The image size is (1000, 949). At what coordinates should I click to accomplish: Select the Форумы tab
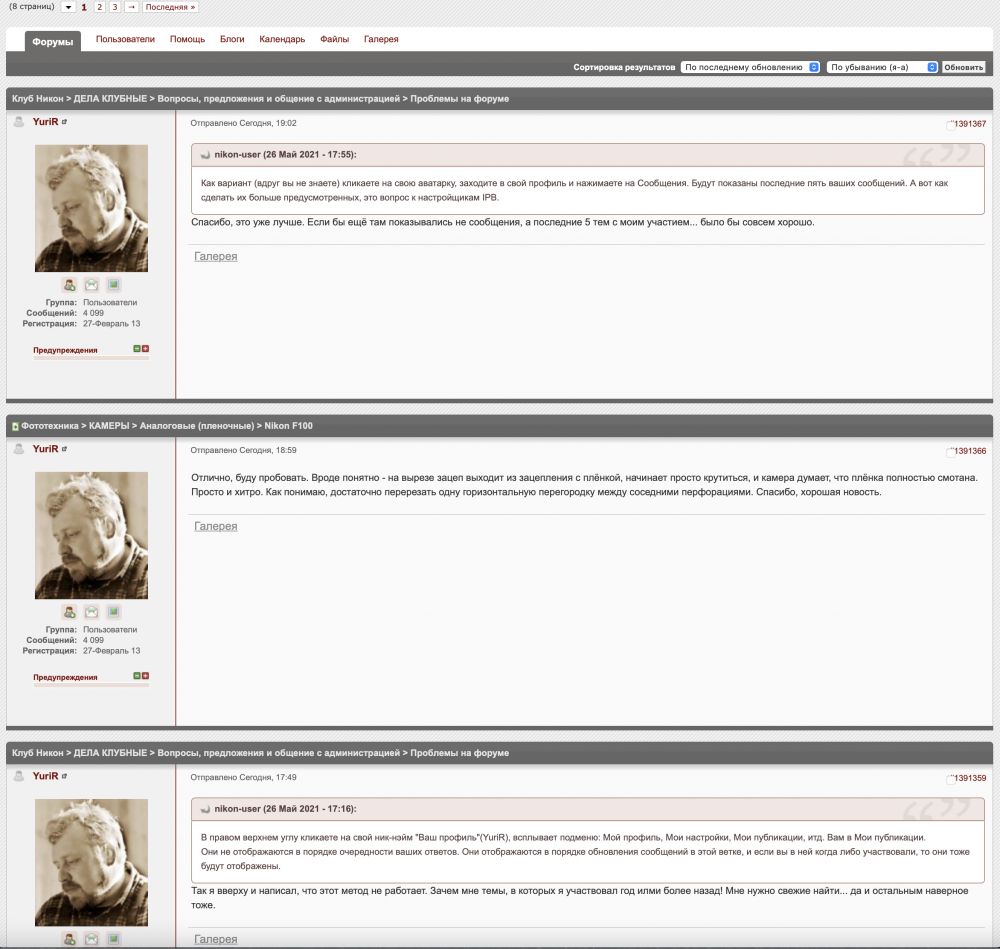(x=53, y=41)
